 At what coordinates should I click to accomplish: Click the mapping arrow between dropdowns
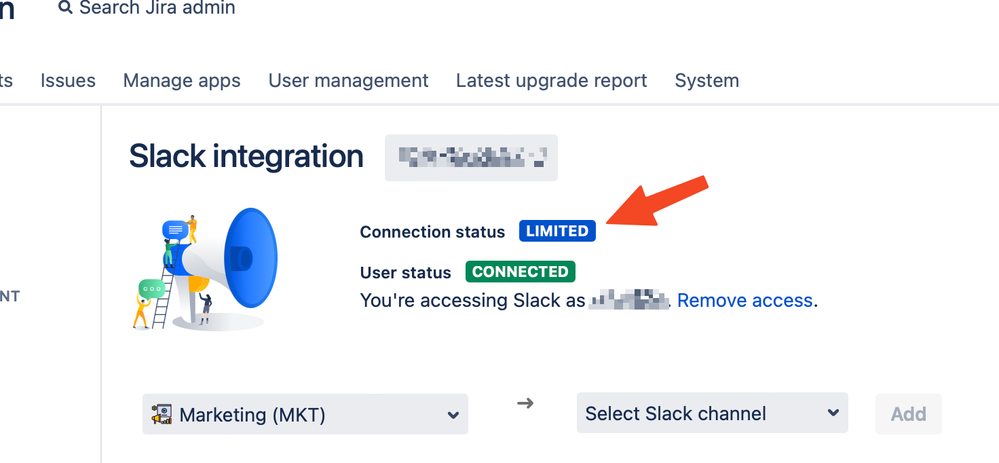(x=525, y=403)
